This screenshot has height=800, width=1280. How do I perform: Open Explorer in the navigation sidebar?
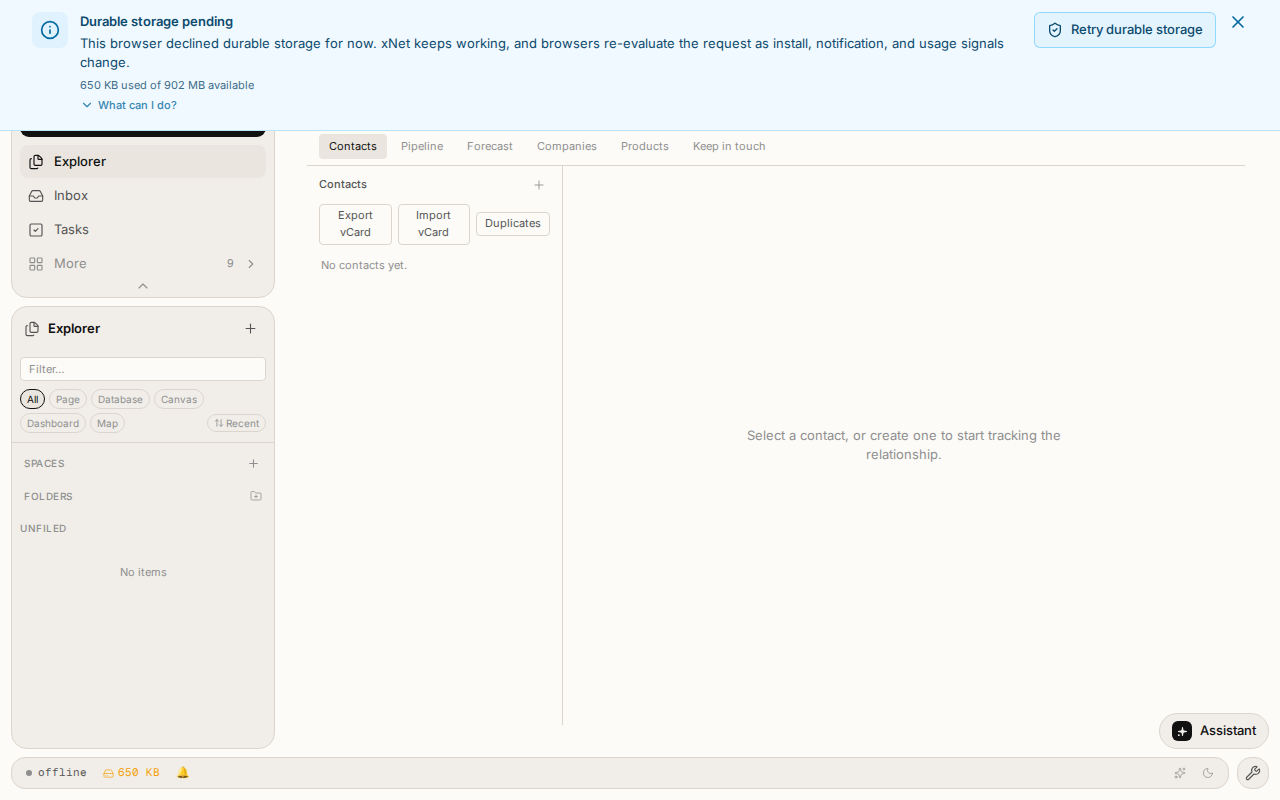[143, 162]
